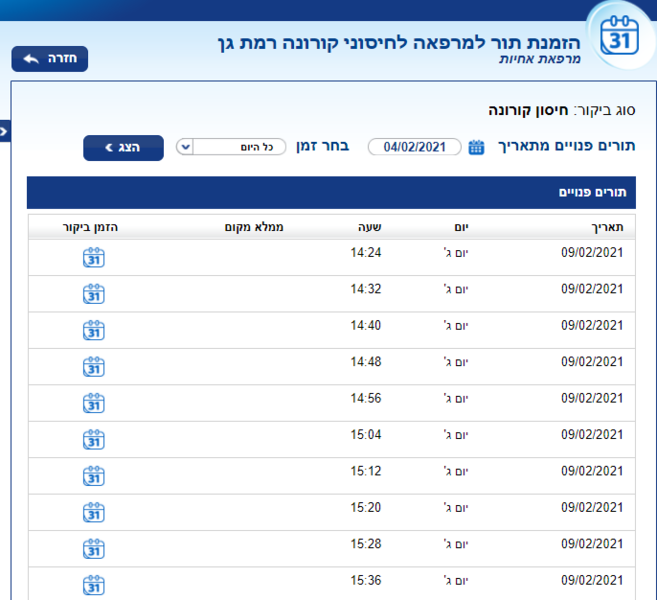
Task: Click the 'חיסון קורונה' visit type text
Action: [x=528, y=111]
